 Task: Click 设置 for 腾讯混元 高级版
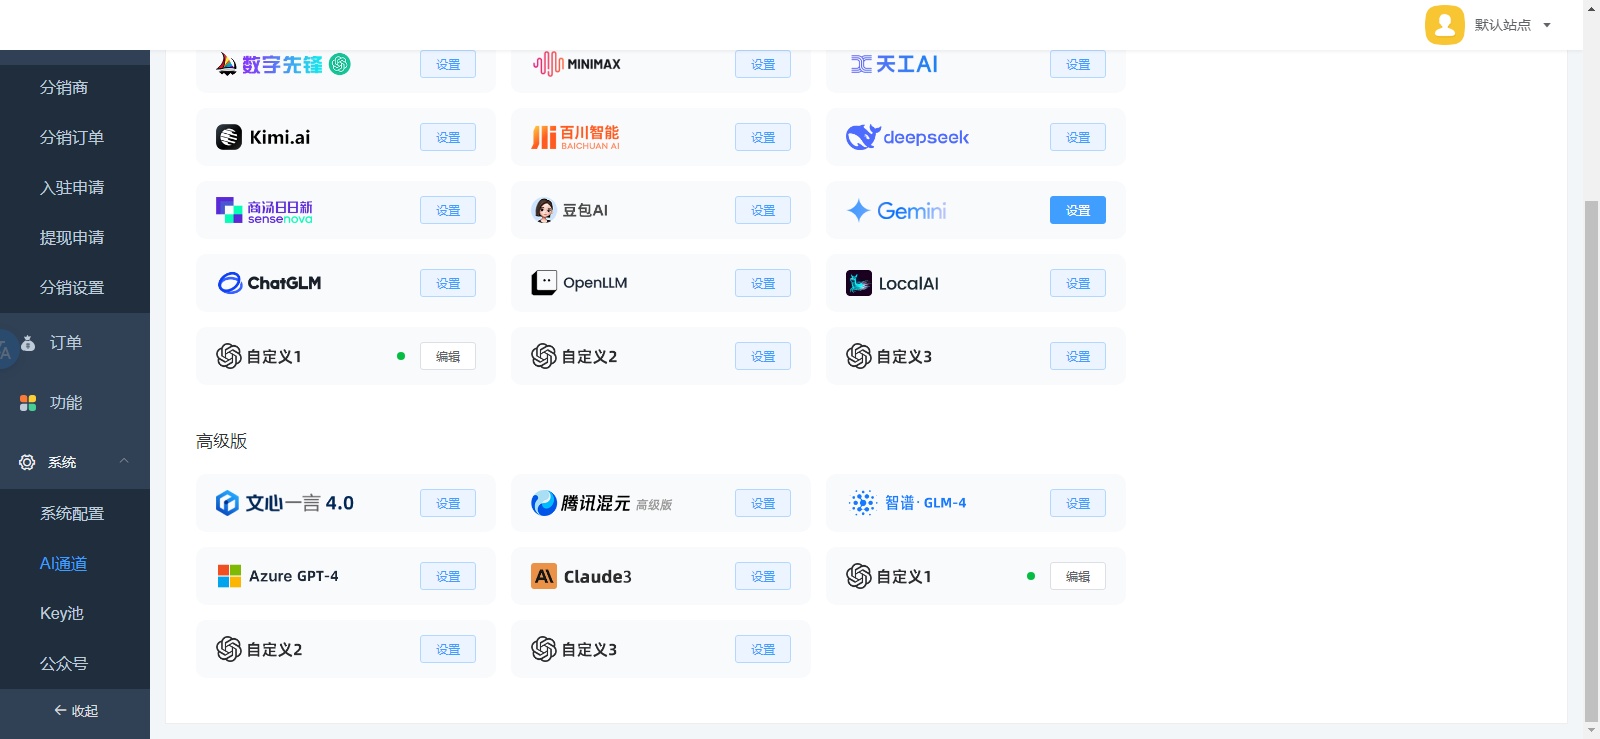pos(763,503)
